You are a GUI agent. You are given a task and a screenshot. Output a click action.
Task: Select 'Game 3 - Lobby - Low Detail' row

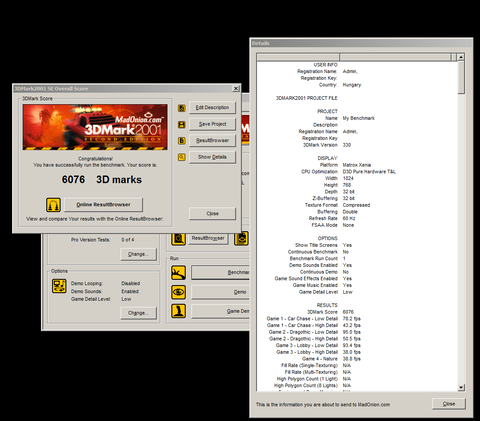tap(318, 345)
